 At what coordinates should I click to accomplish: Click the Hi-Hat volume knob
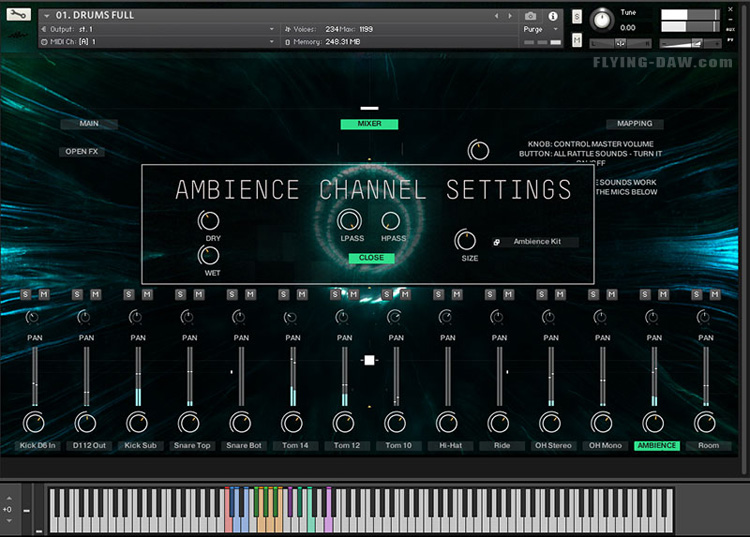447,423
